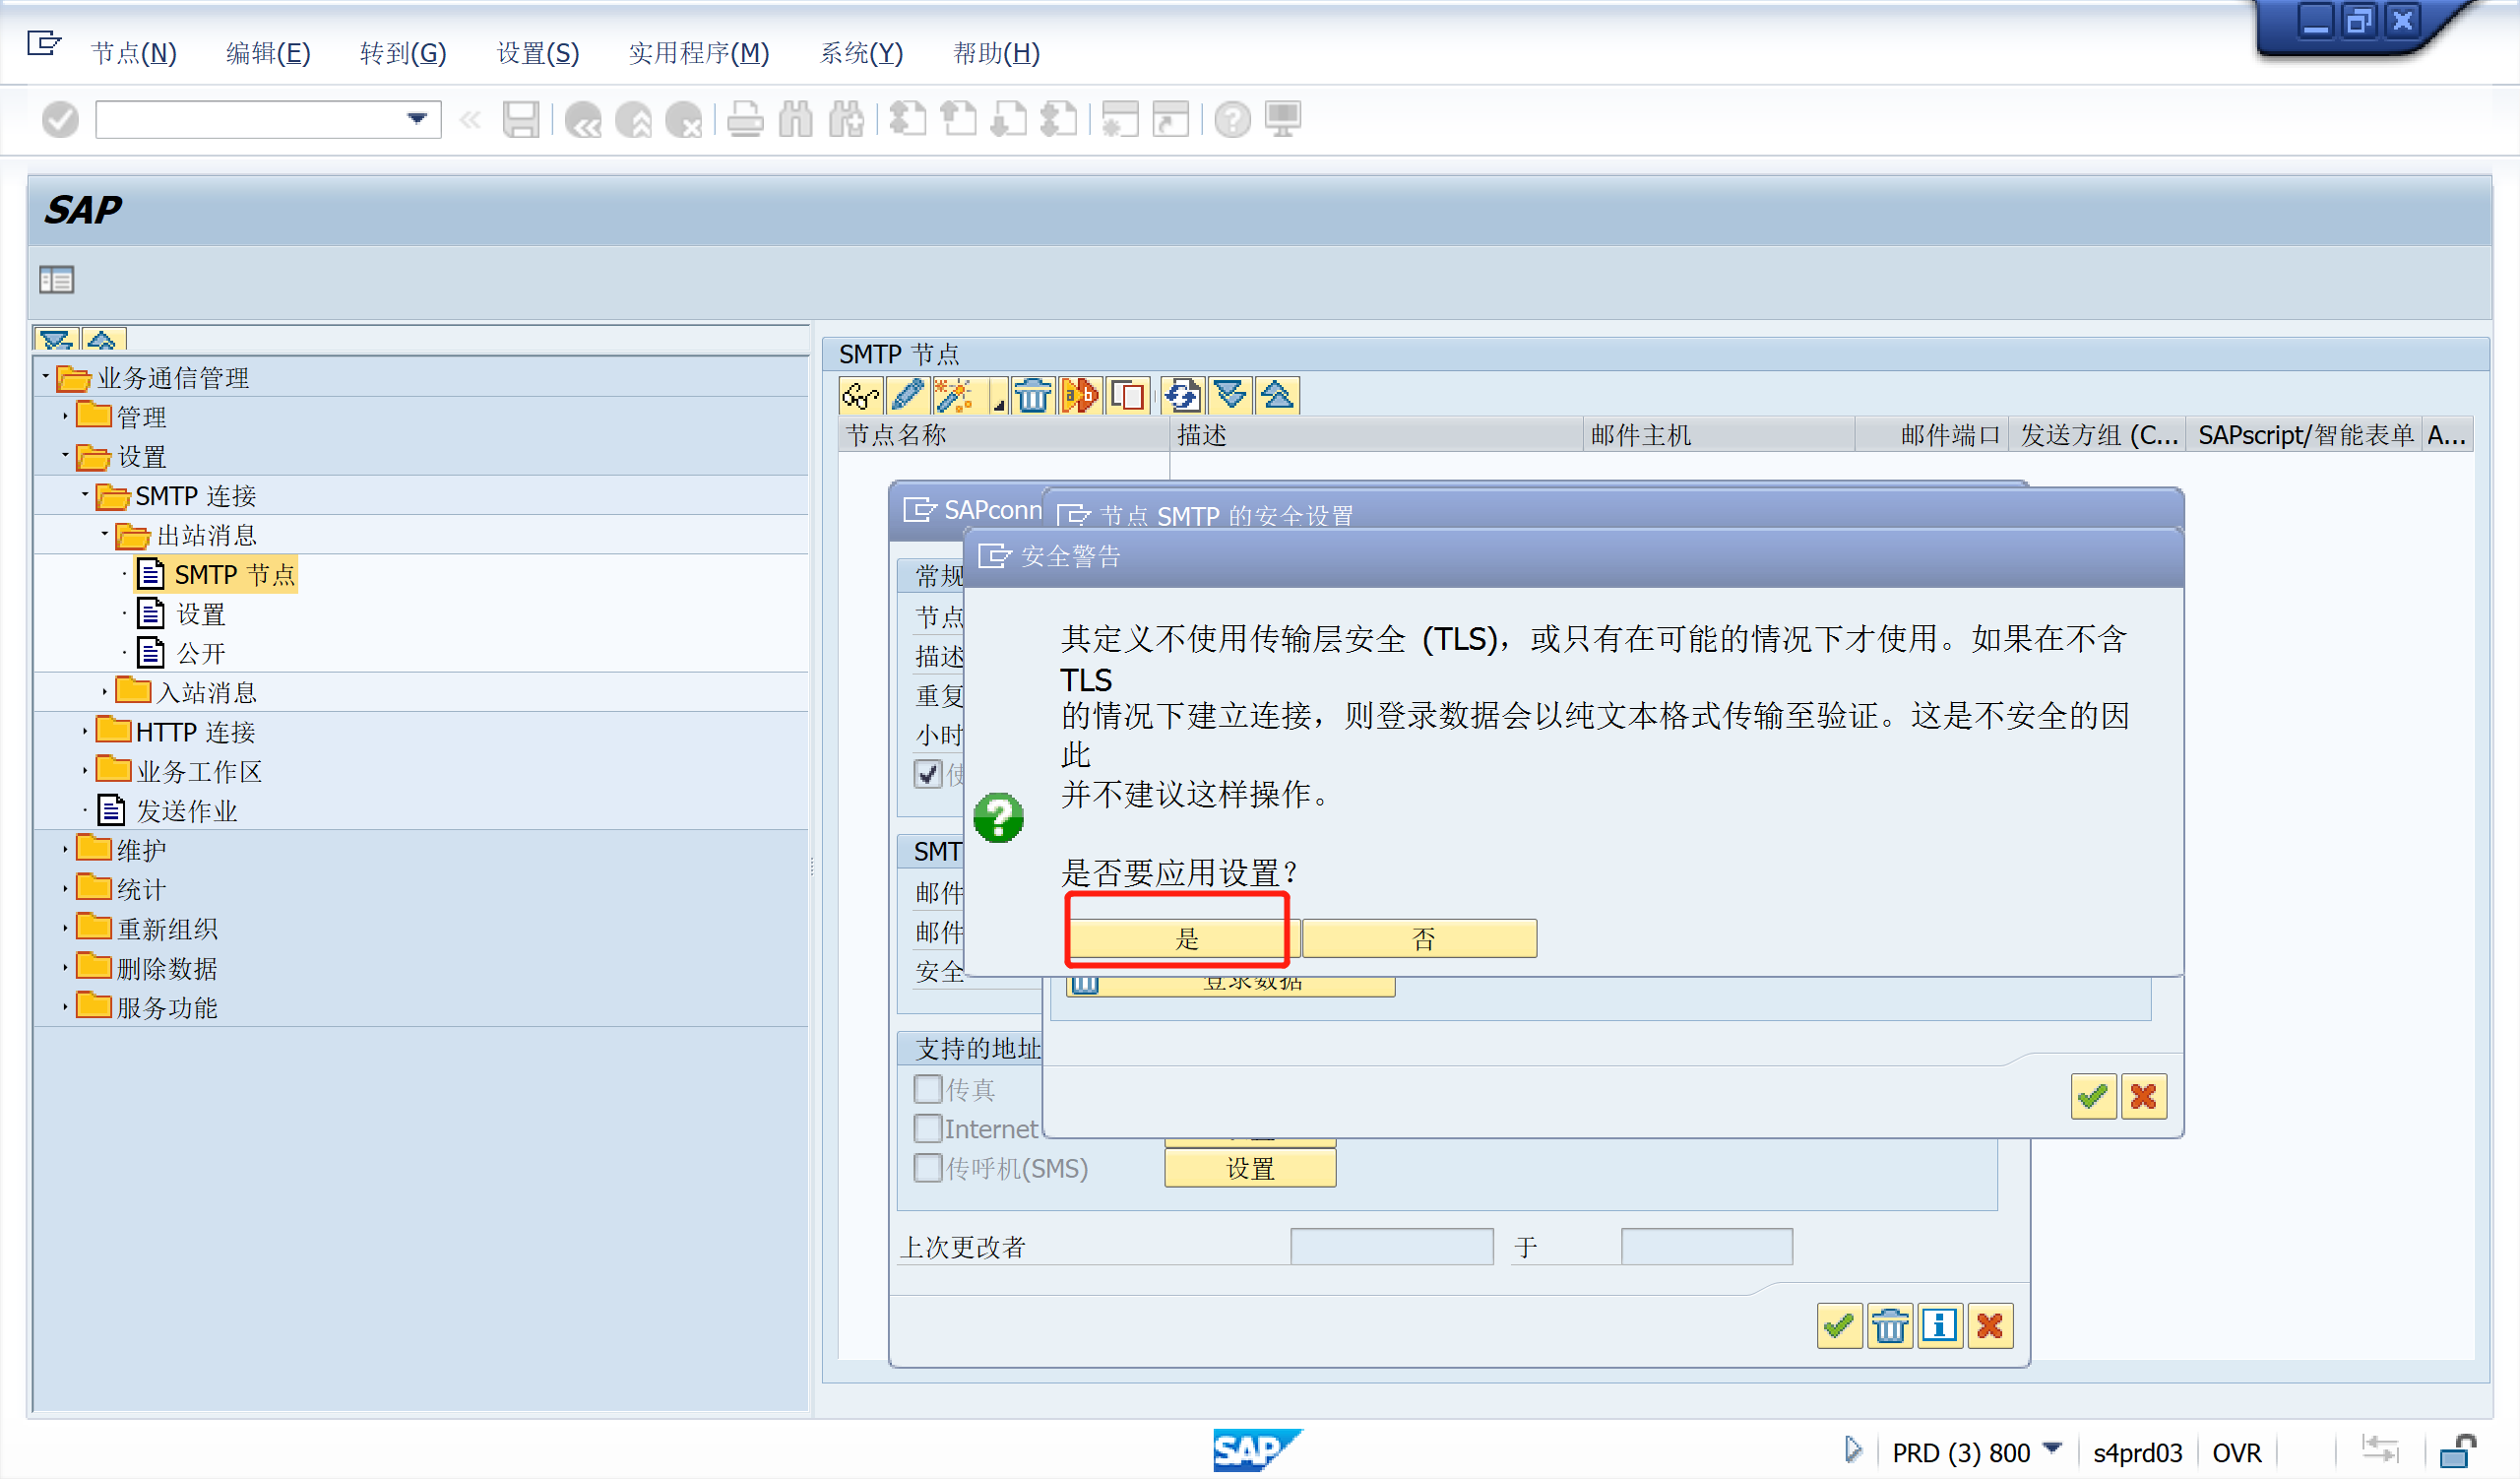Toggle the checked checkbox in general section
2520x1479 pixels.
pos(928,774)
